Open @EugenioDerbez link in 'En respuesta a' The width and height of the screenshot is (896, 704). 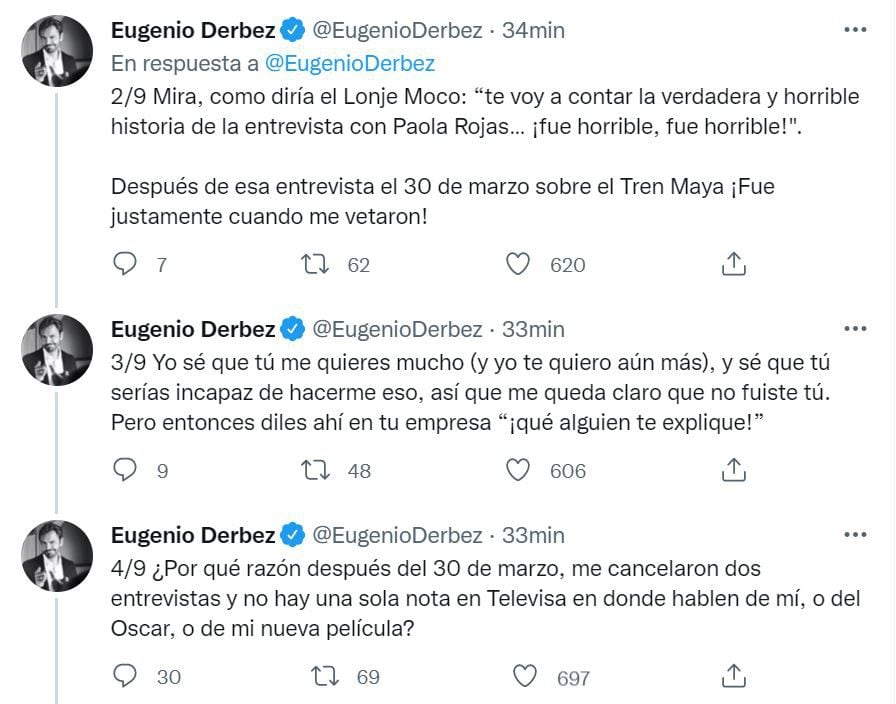pos(349,63)
